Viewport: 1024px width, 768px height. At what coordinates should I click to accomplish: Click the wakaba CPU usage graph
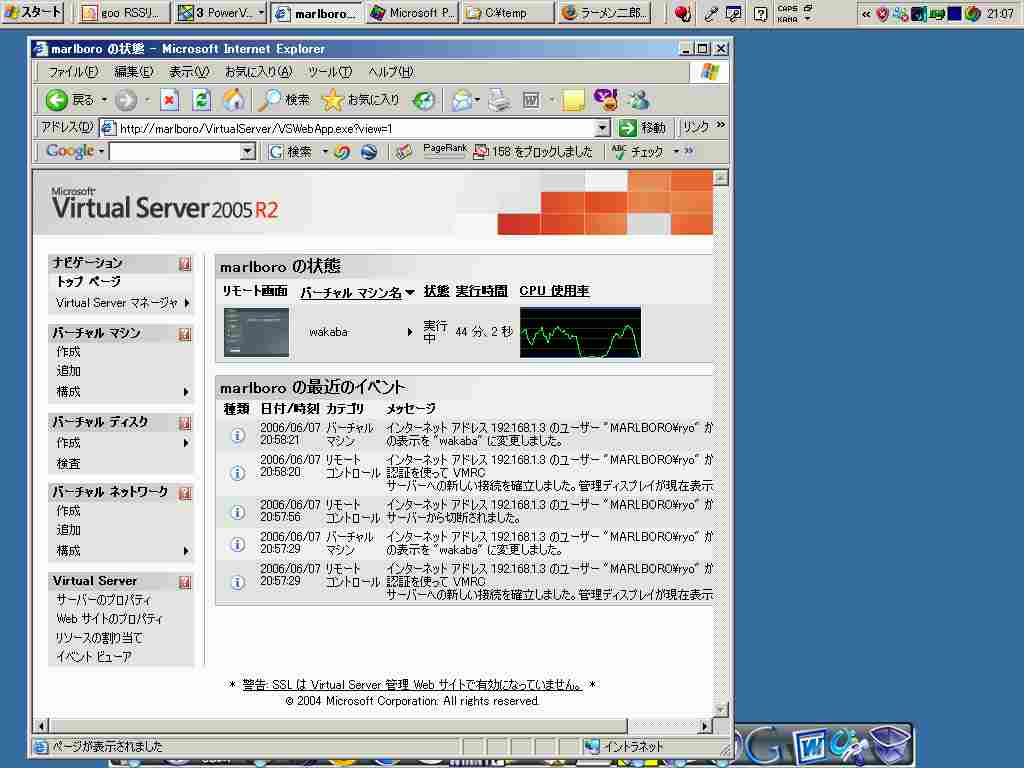pos(580,332)
